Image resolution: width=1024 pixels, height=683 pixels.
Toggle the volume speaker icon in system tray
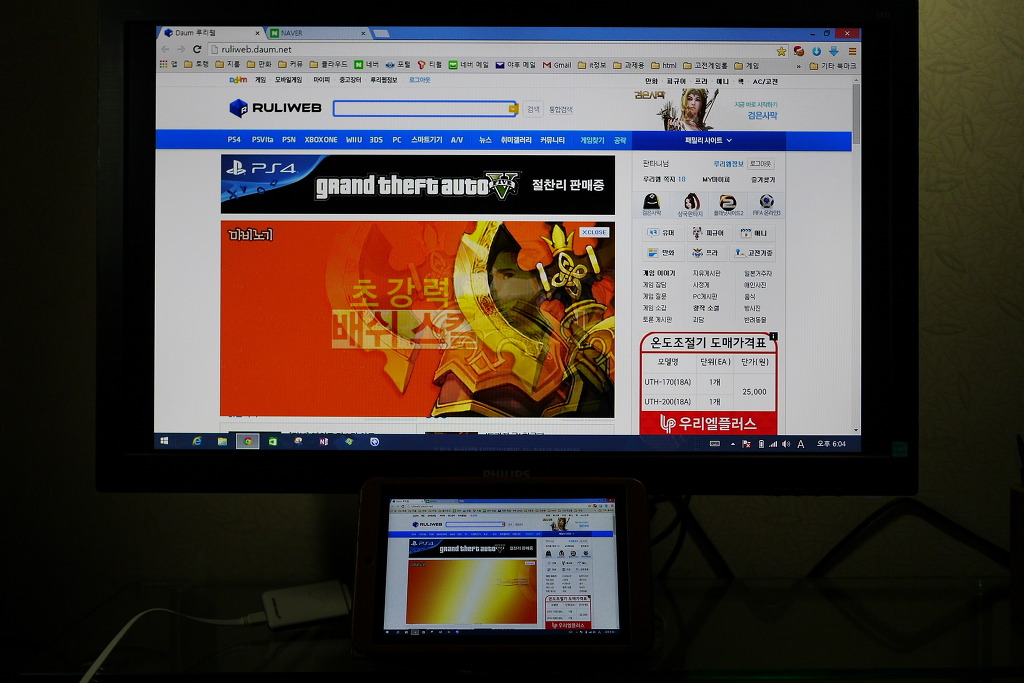tap(785, 443)
